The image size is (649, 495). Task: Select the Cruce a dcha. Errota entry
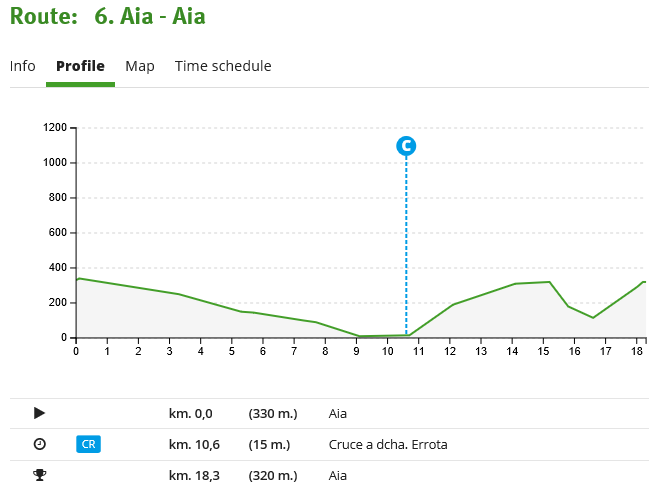(x=388, y=444)
